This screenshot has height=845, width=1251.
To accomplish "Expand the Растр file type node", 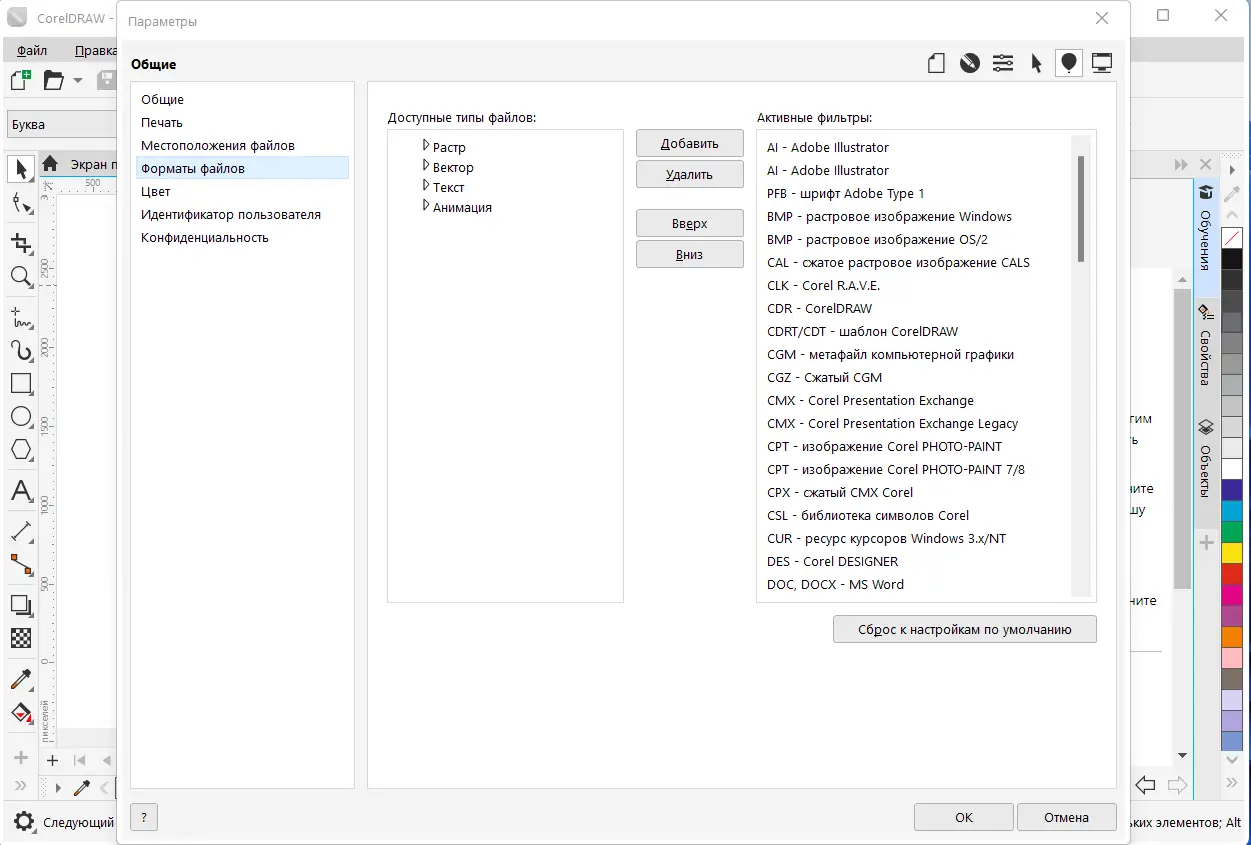I will click(426, 146).
